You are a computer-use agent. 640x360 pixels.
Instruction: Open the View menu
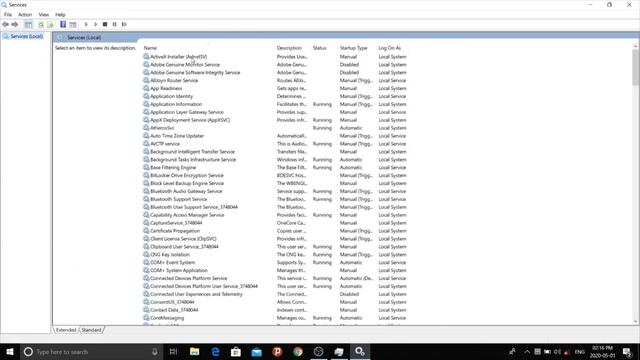[x=44, y=14]
